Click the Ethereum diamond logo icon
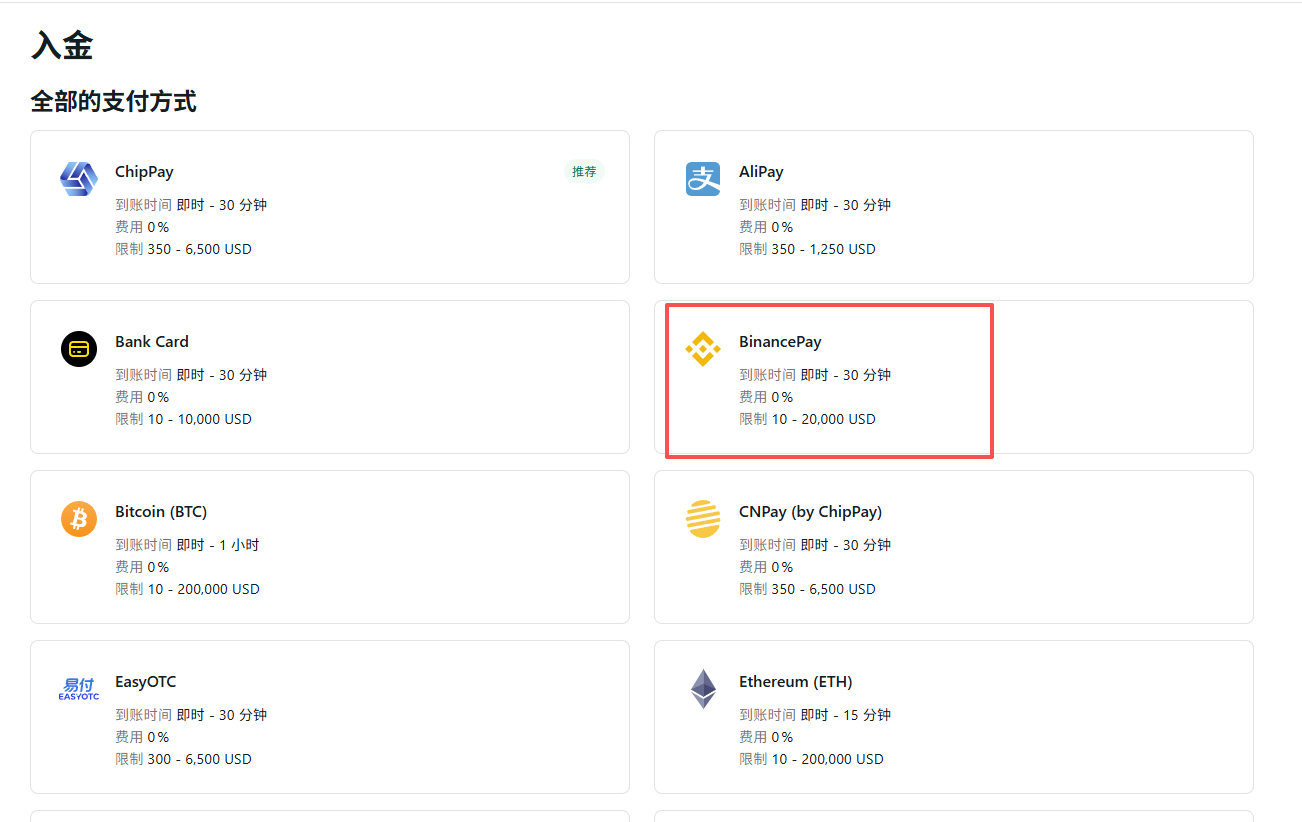1302x822 pixels. click(x=703, y=689)
